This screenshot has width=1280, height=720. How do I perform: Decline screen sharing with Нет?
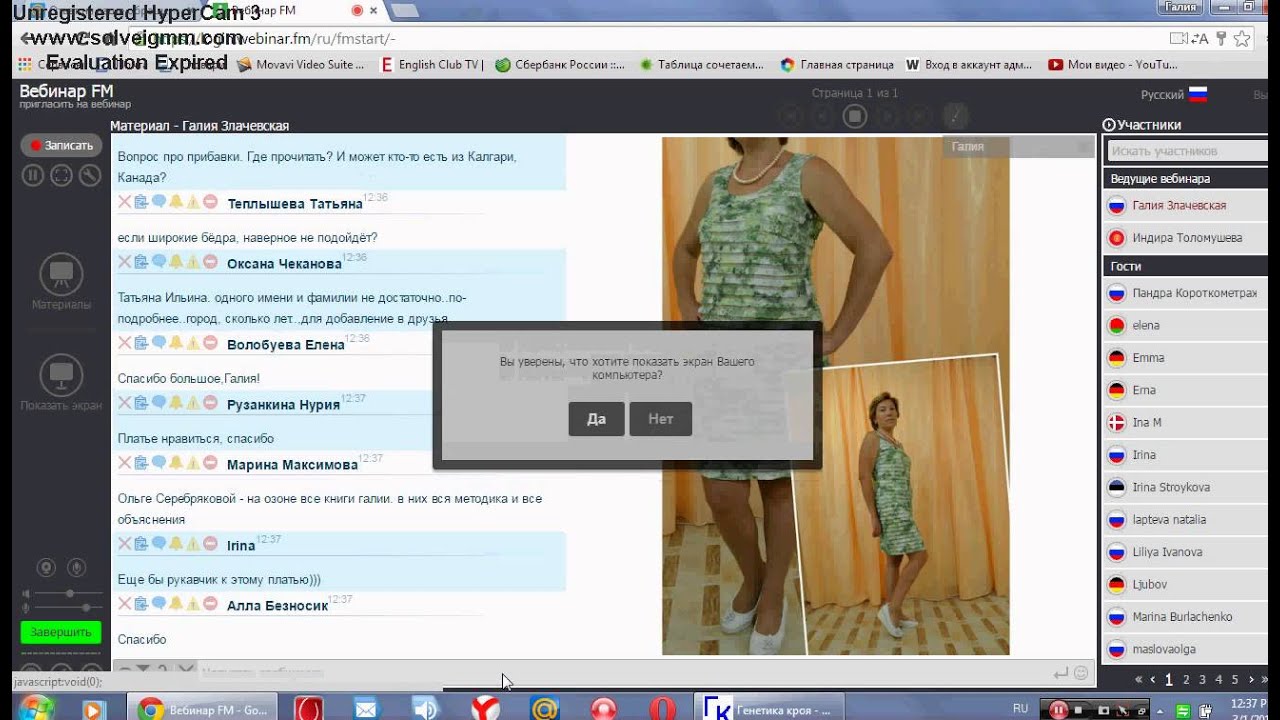(660, 419)
